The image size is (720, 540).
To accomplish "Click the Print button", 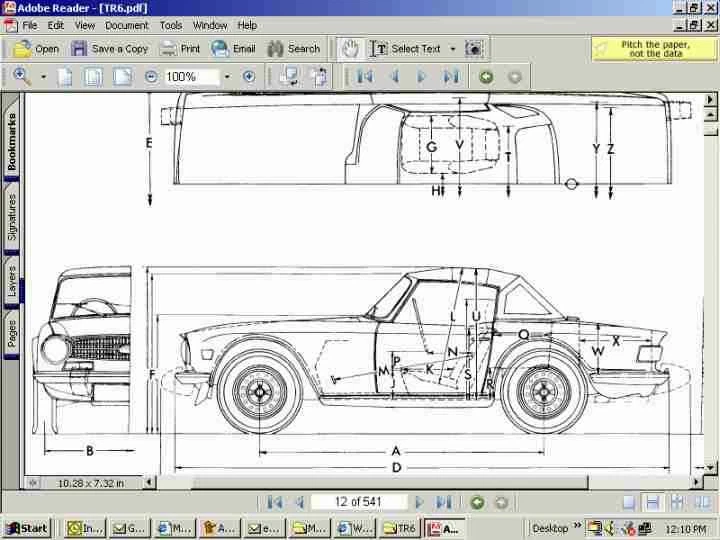I will coord(180,48).
